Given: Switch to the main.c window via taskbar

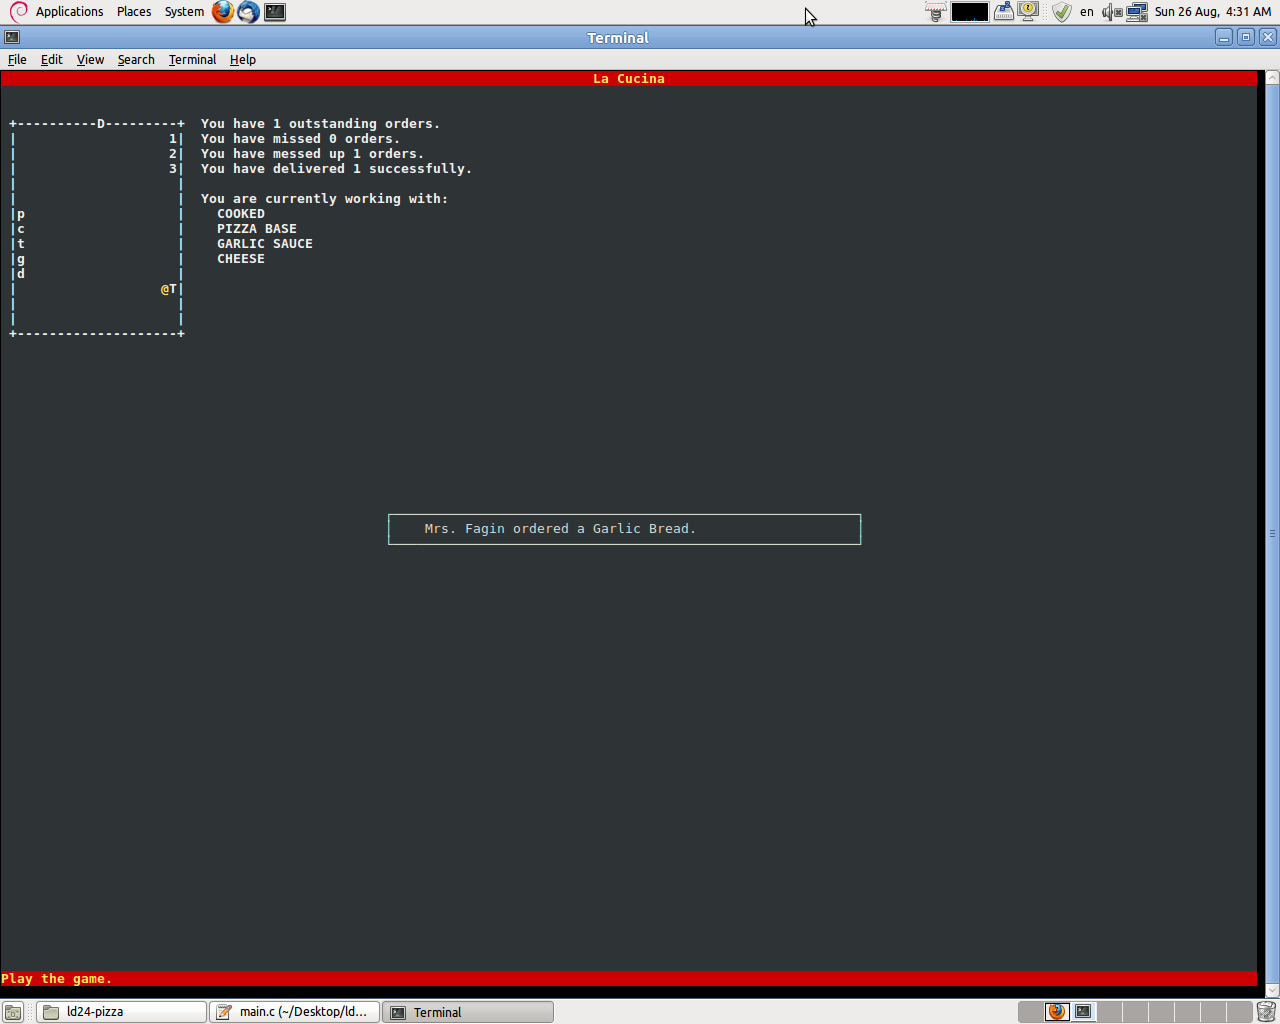Looking at the screenshot, I should 293,1011.
